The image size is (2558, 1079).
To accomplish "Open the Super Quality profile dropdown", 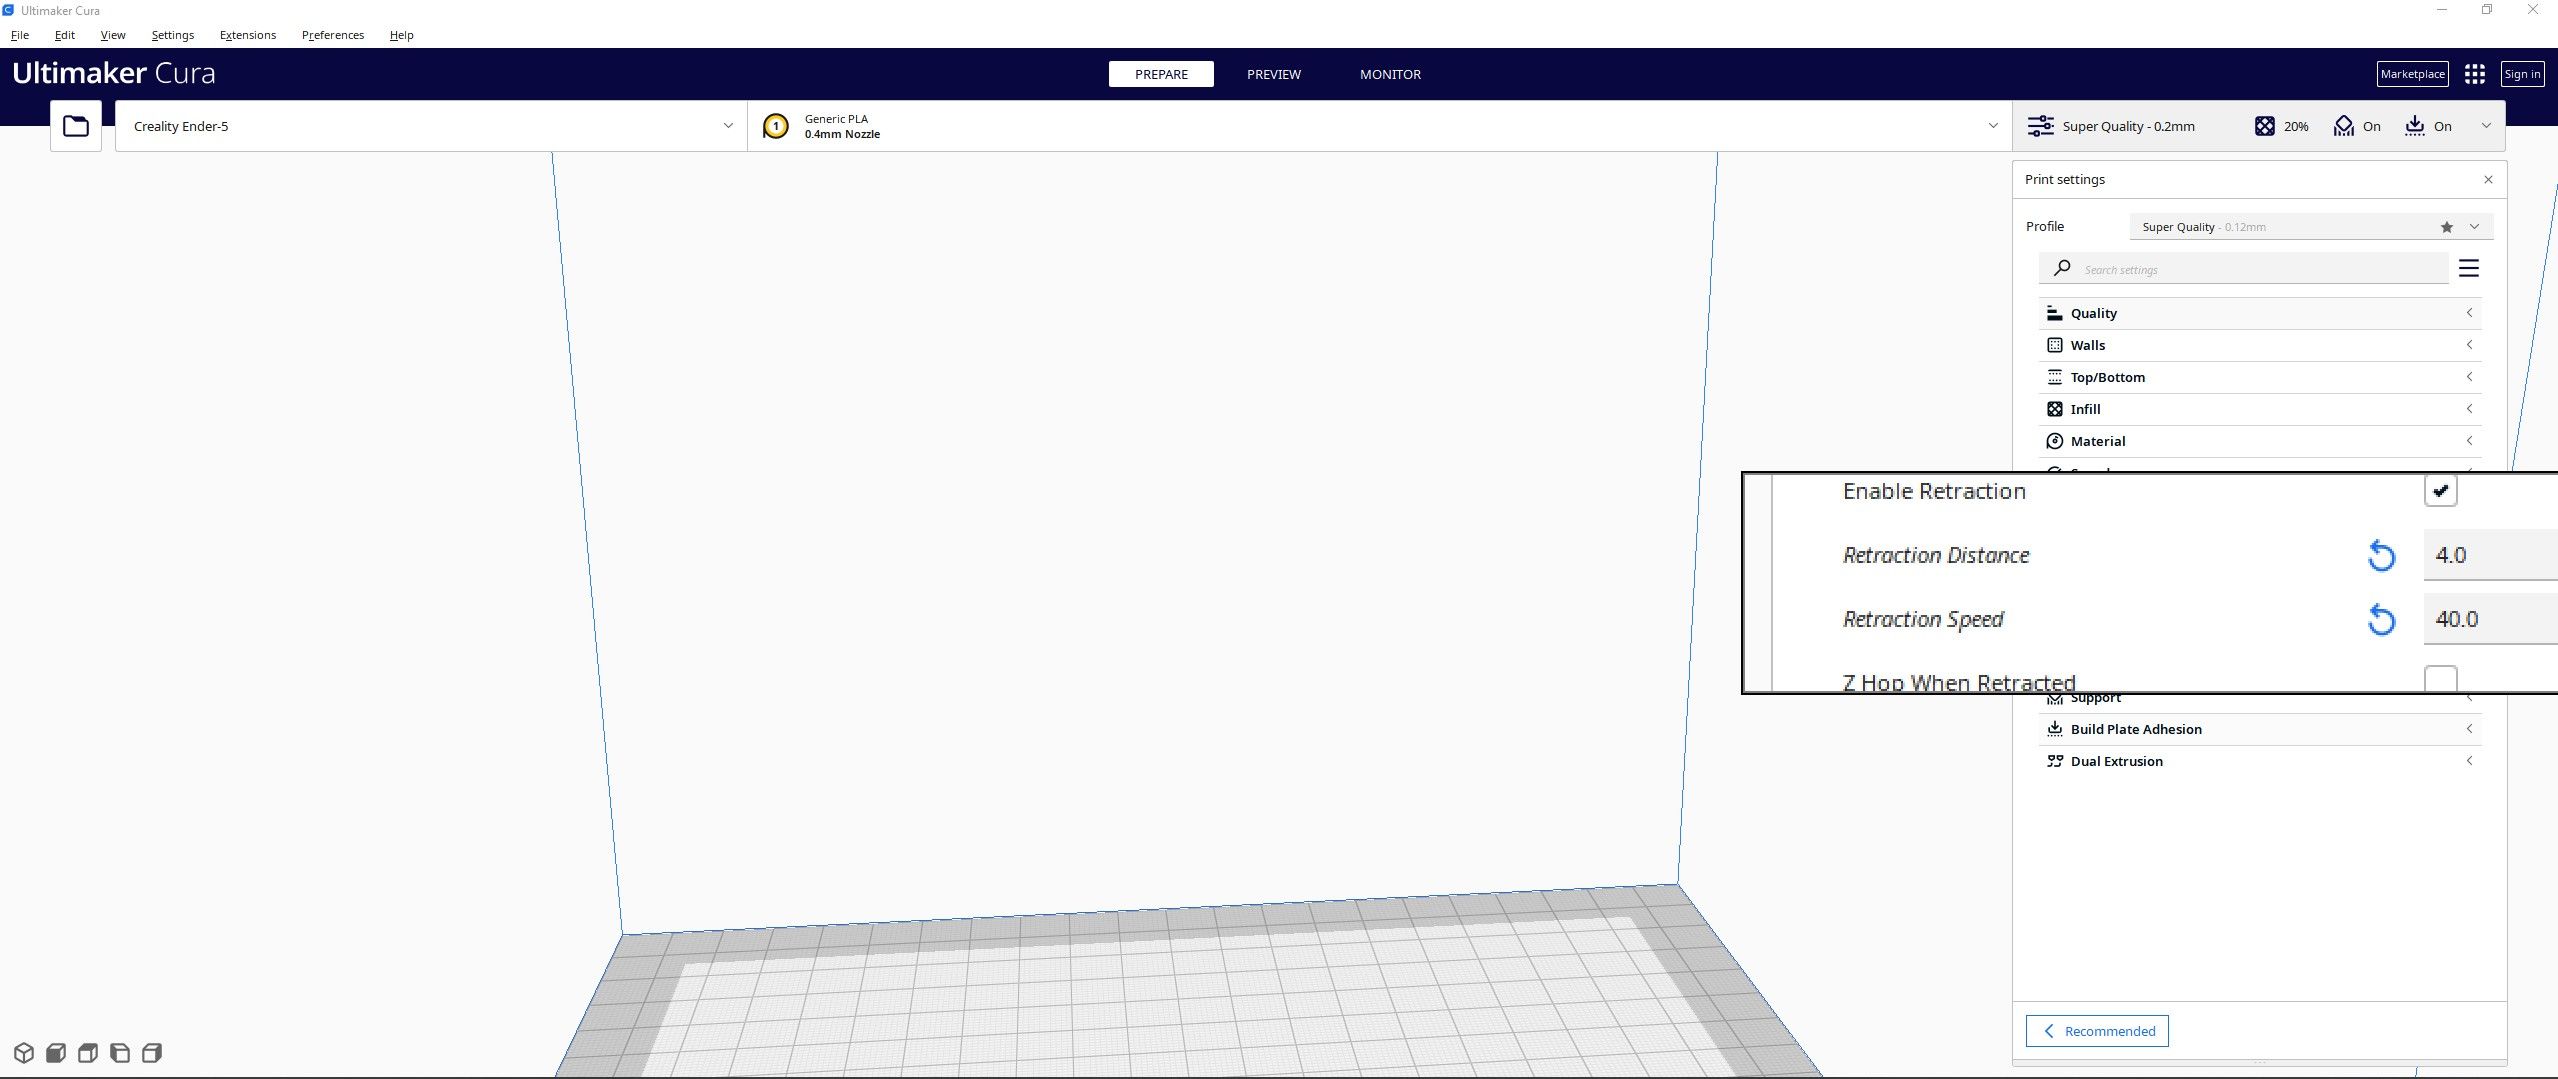I will pos(2311,227).
